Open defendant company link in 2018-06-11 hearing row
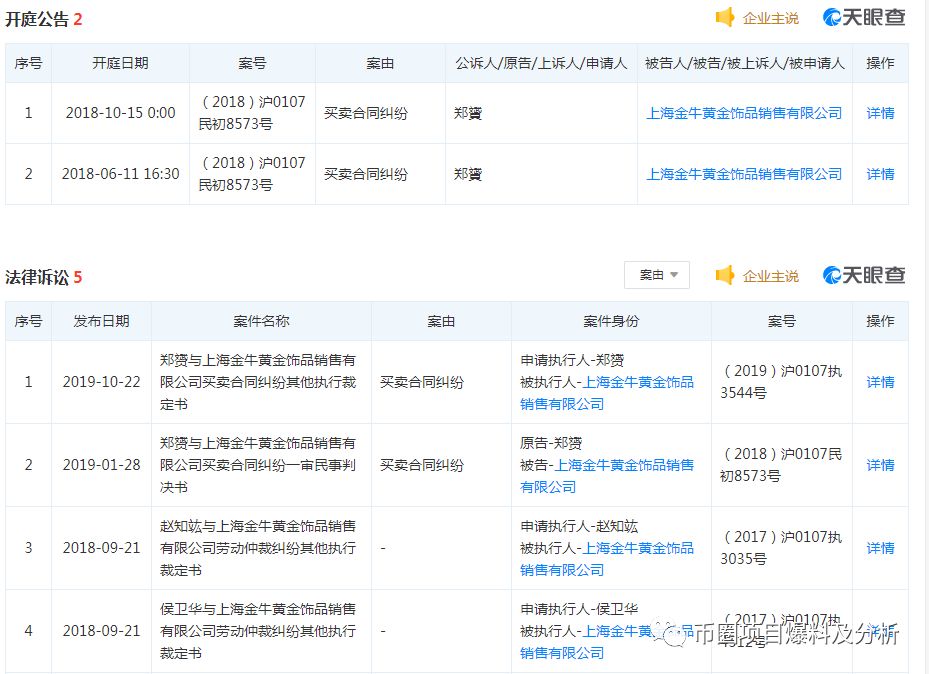The width and height of the screenshot is (929, 674). [744, 174]
